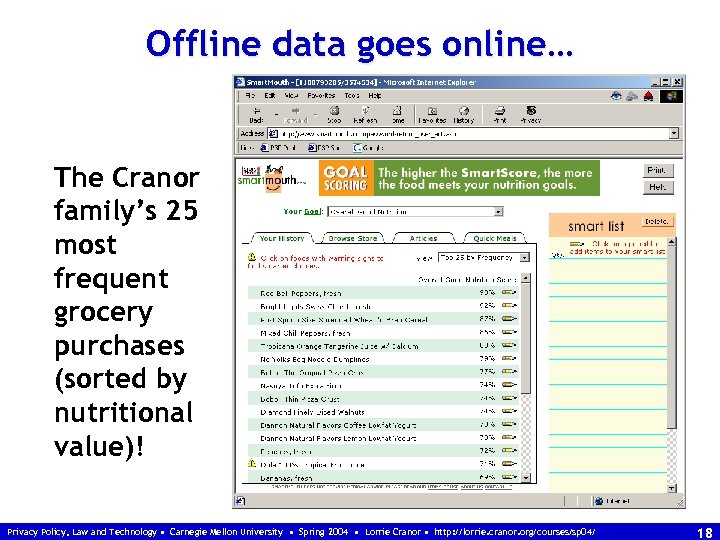Open the Top 25 by Frequency view dropdown
This screenshot has width=720, height=540.
point(484,258)
